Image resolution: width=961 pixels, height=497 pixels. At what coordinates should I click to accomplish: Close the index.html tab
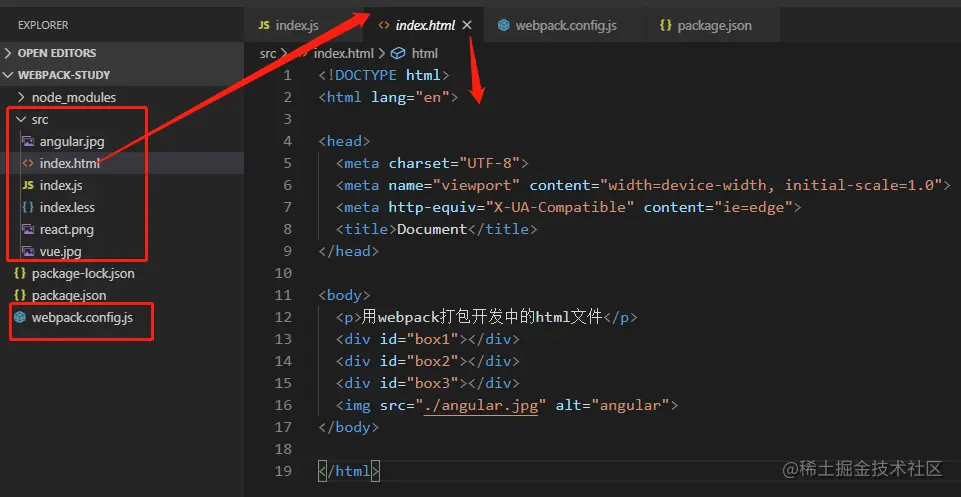[x=467, y=25]
